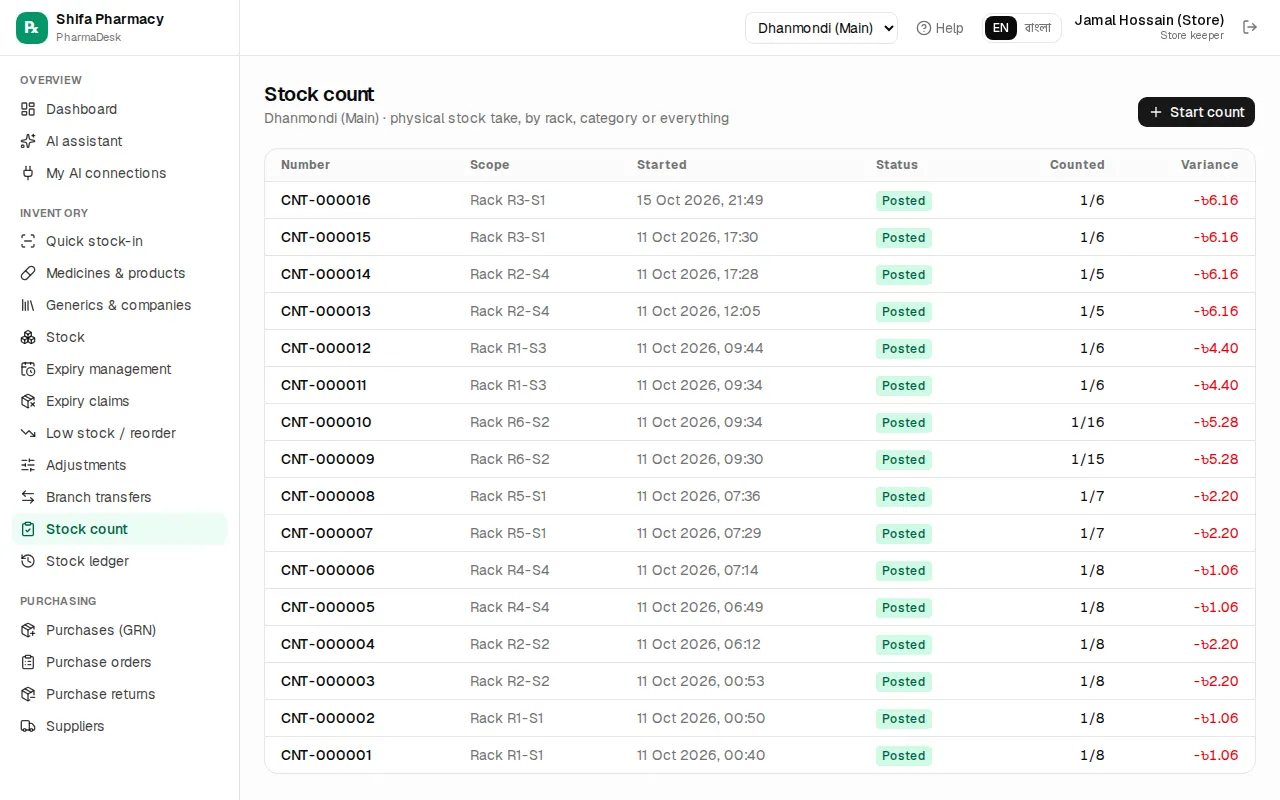Click the Posted badge for CNT-000007

coord(904,533)
